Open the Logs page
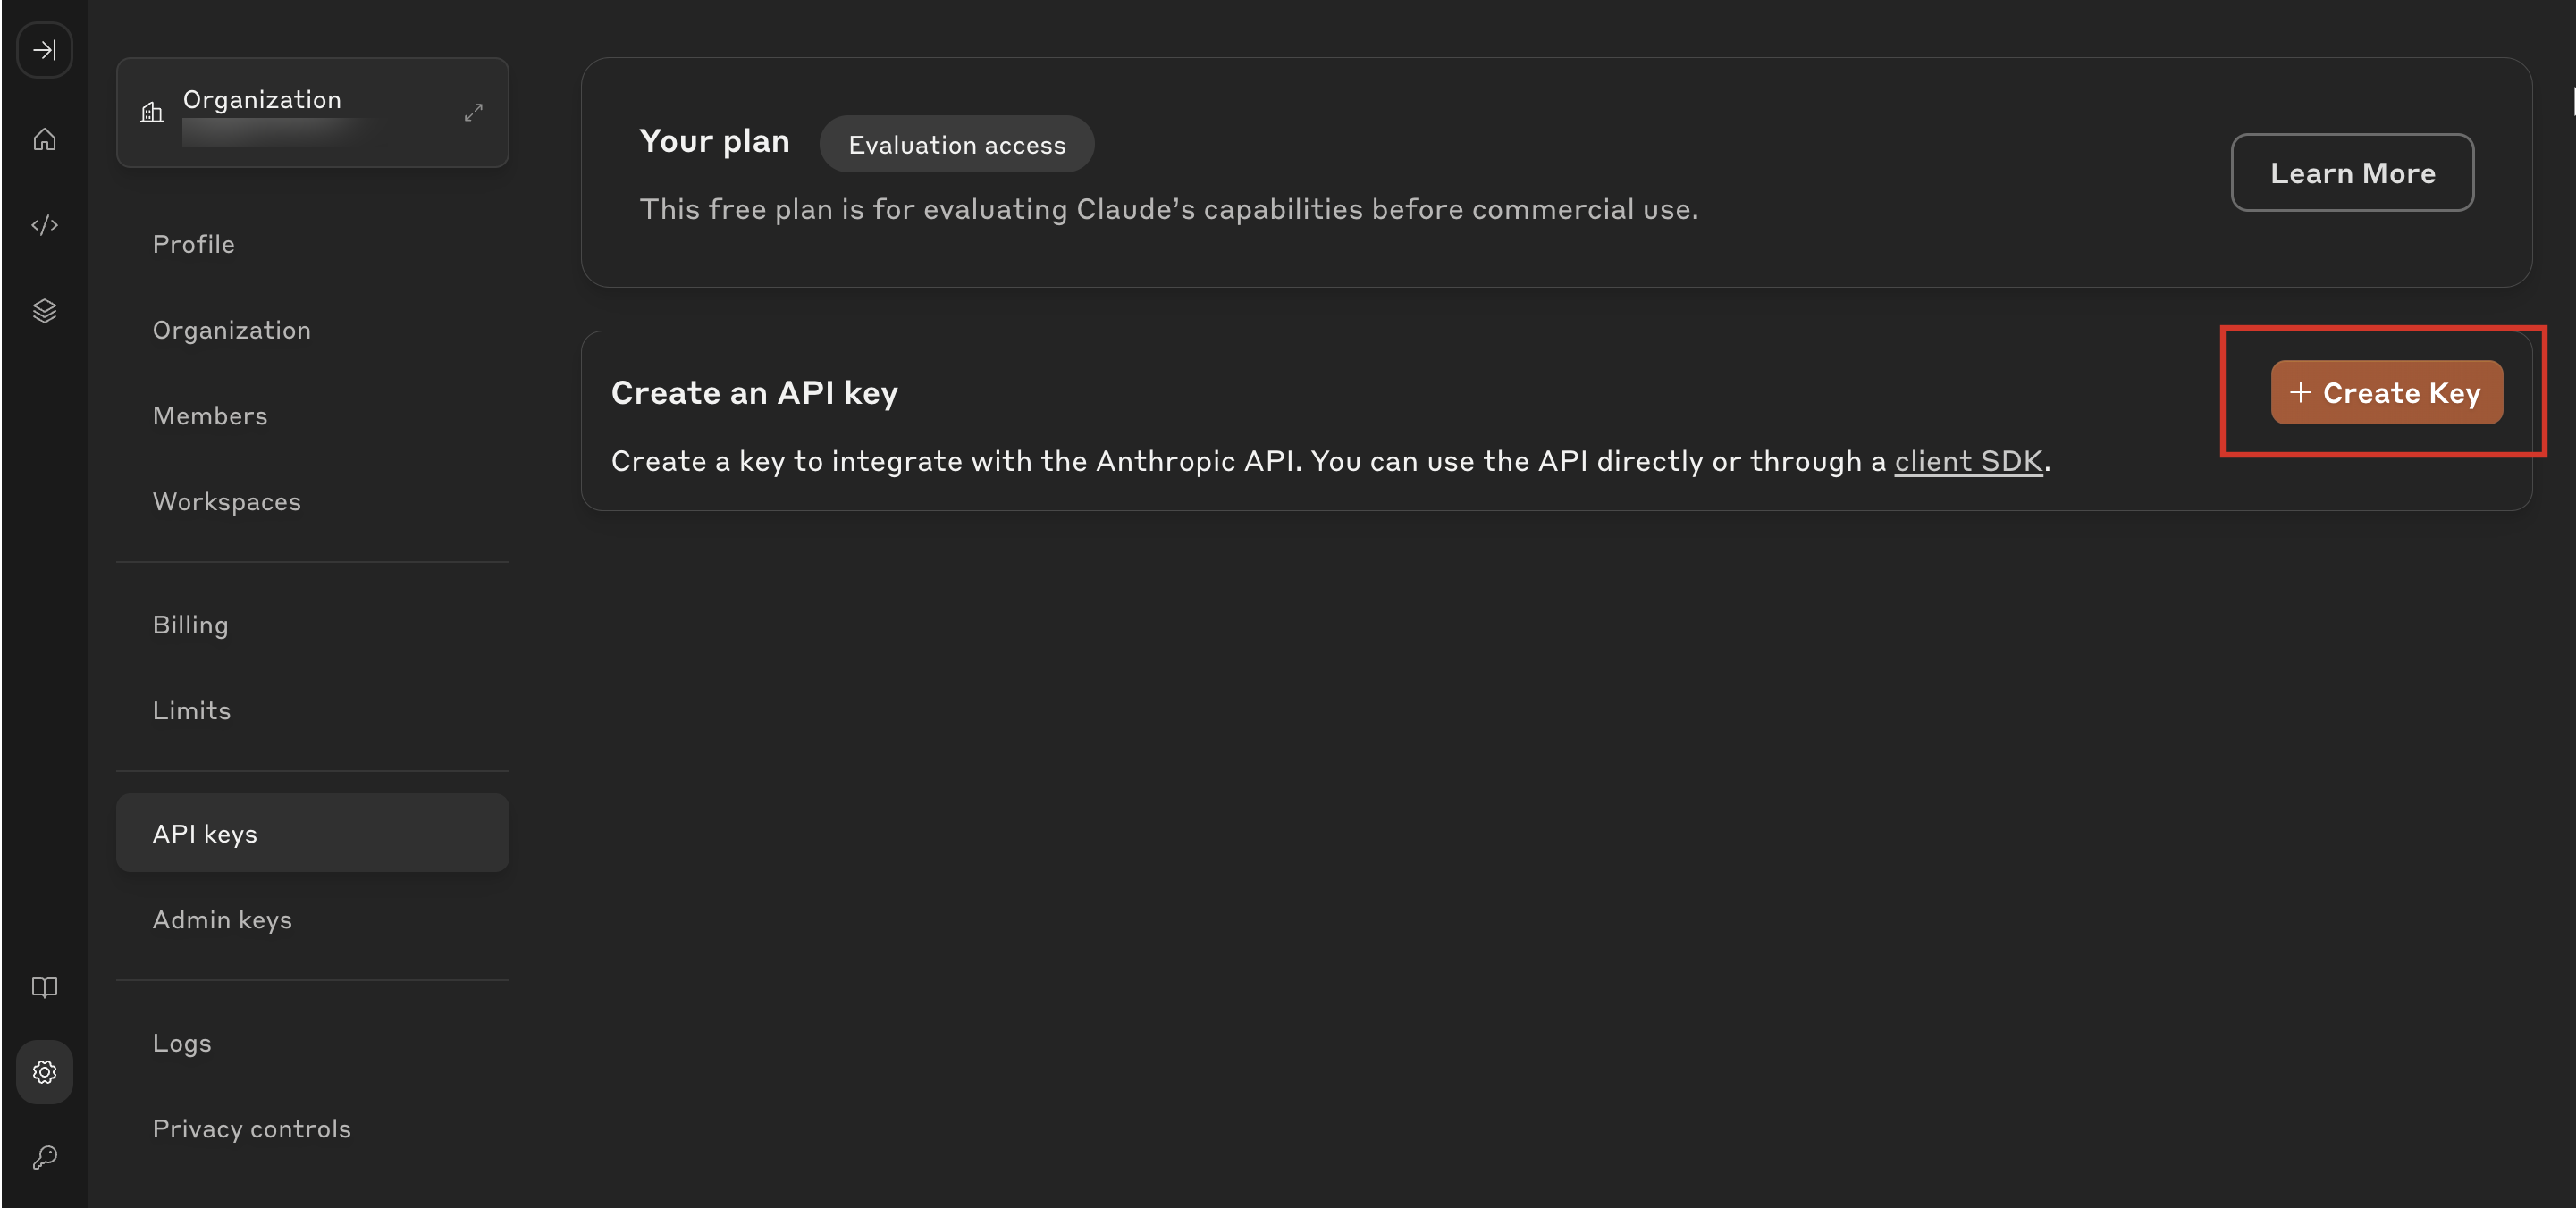Viewport: 2576px width, 1208px height. [181, 1043]
